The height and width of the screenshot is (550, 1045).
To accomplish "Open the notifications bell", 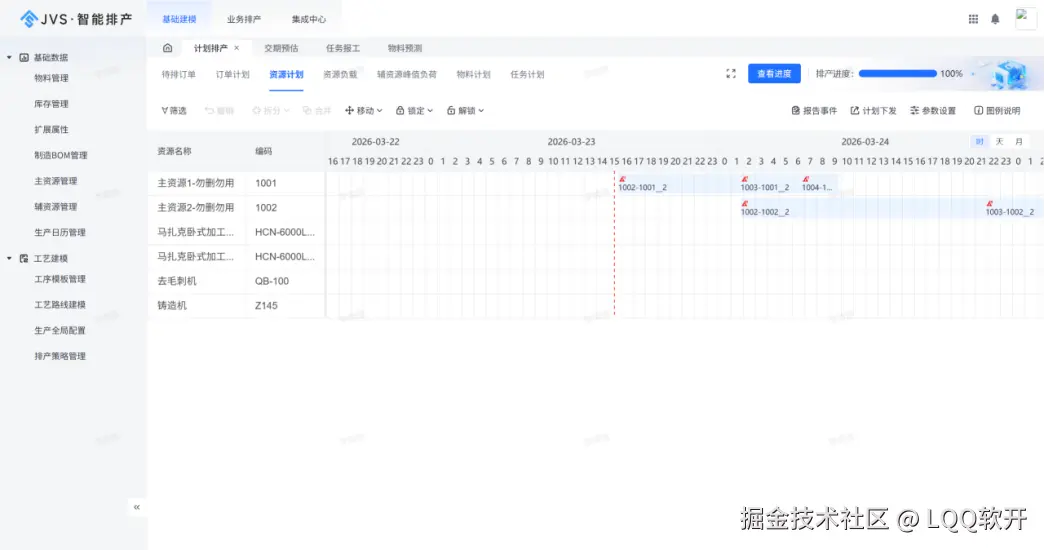I will pyautogui.click(x=995, y=19).
